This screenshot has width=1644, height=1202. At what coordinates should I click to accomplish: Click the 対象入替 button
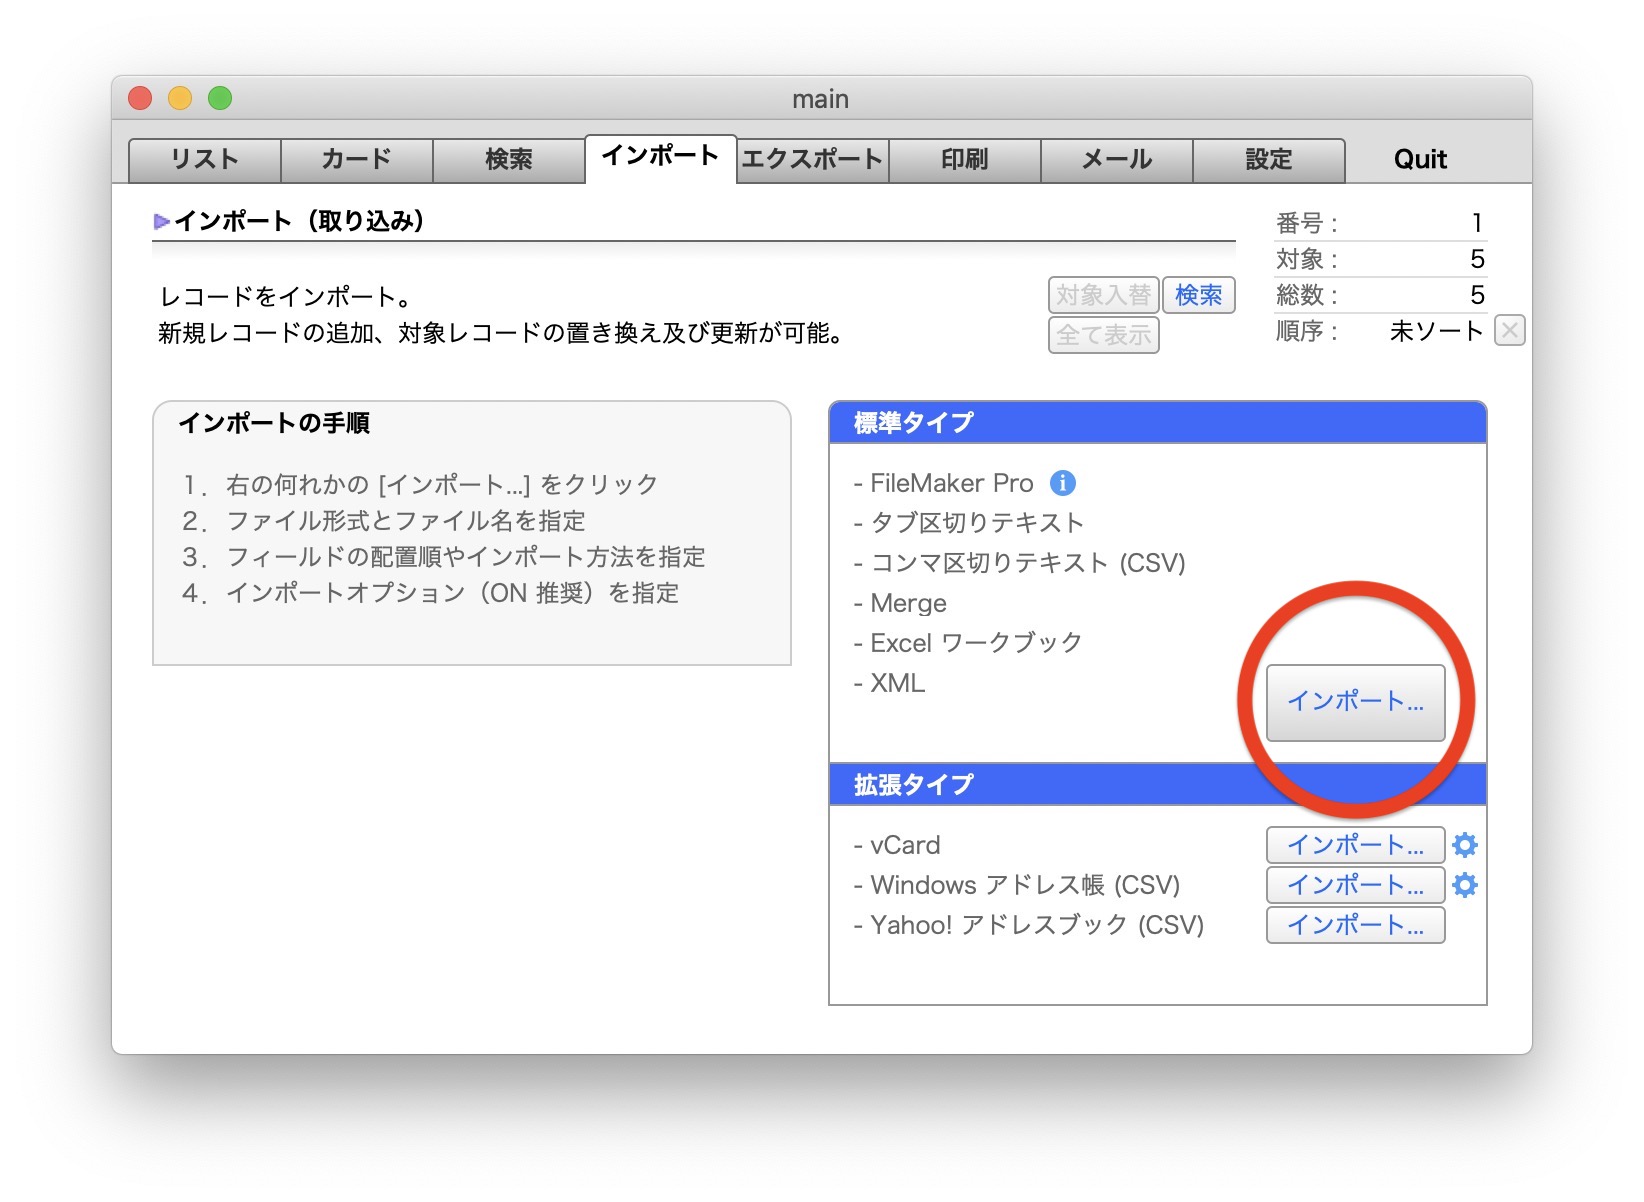click(1103, 295)
